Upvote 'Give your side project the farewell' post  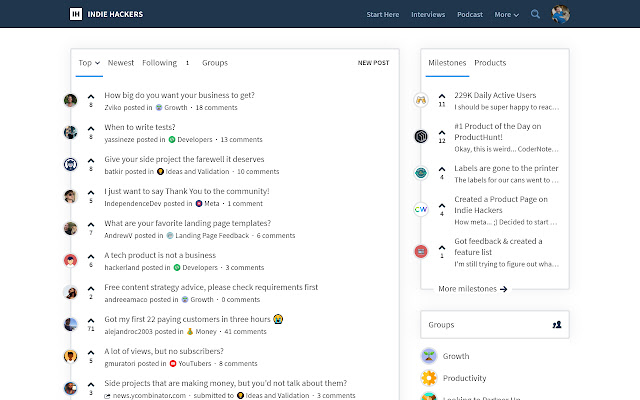pos(91,160)
